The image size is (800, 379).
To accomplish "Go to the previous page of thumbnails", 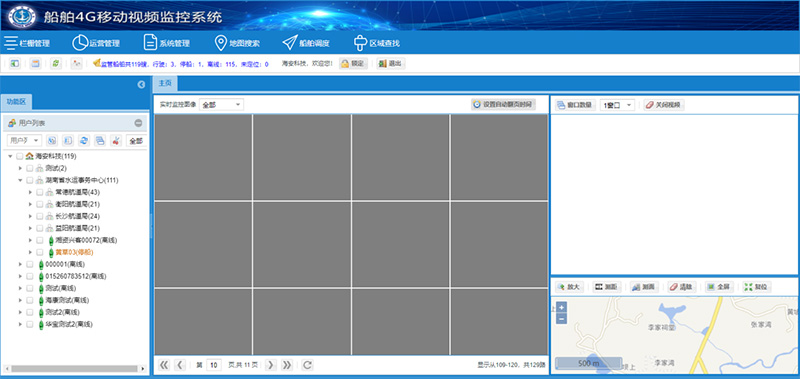I will tap(180, 365).
